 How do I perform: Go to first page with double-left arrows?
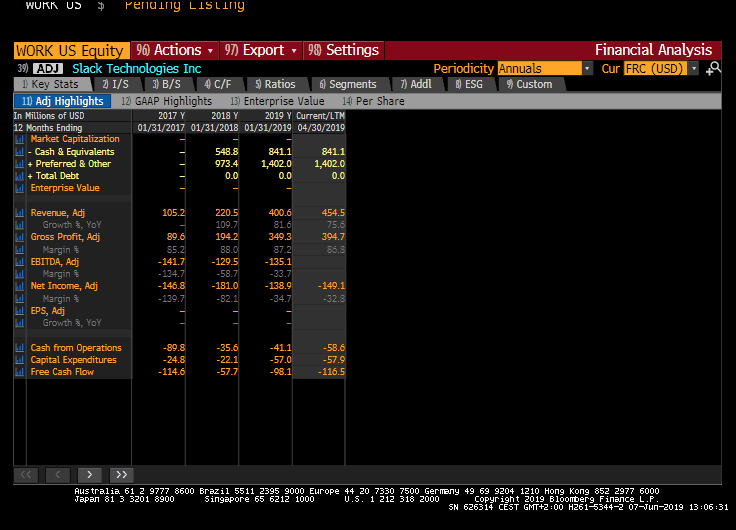[26, 475]
